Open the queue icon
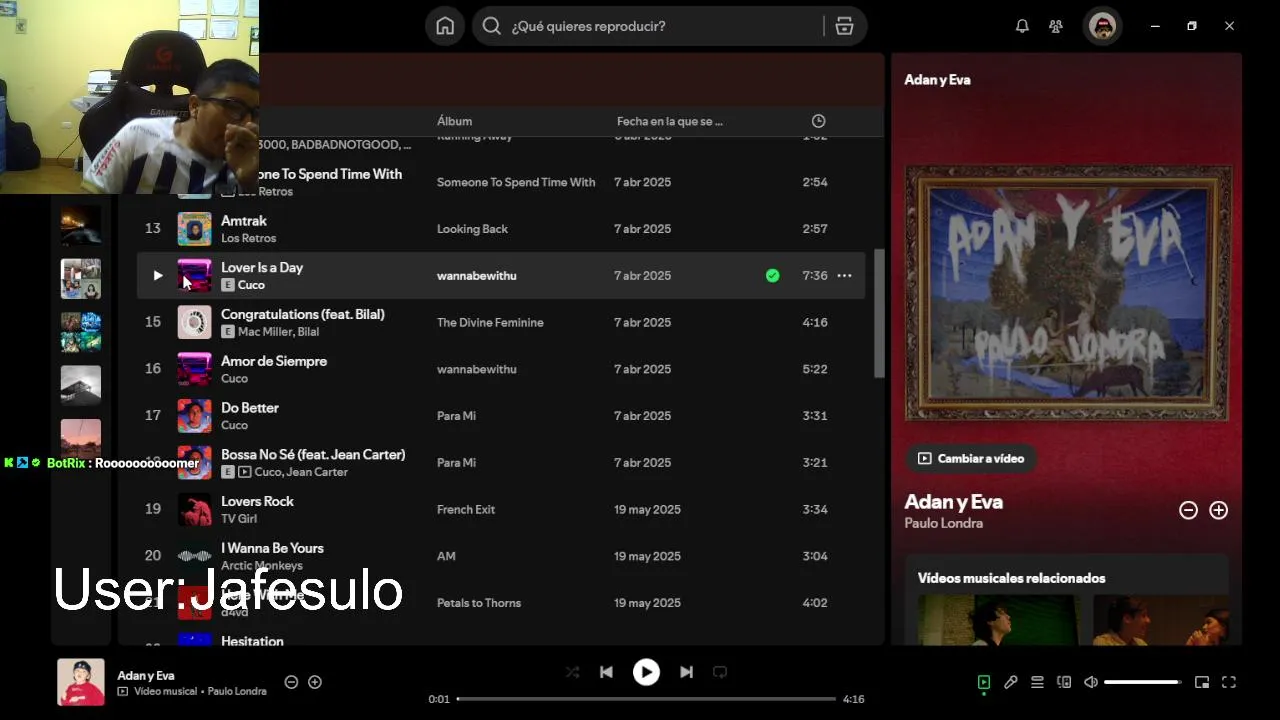The height and width of the screenshot is (720, 1280). 1037,682
